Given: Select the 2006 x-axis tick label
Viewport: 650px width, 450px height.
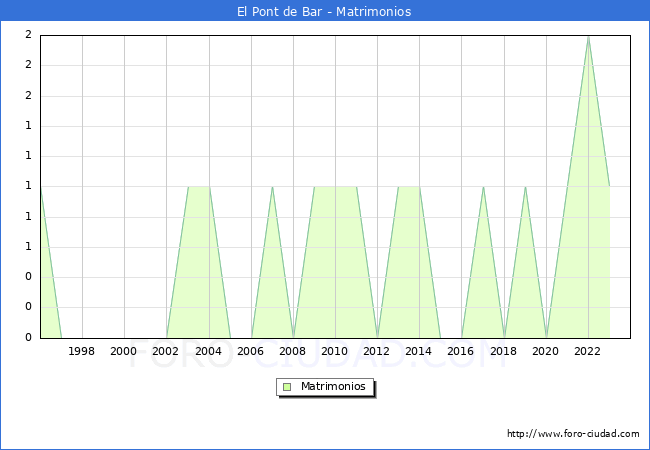Looking at the screenshot, I should [x=251, y=351].
